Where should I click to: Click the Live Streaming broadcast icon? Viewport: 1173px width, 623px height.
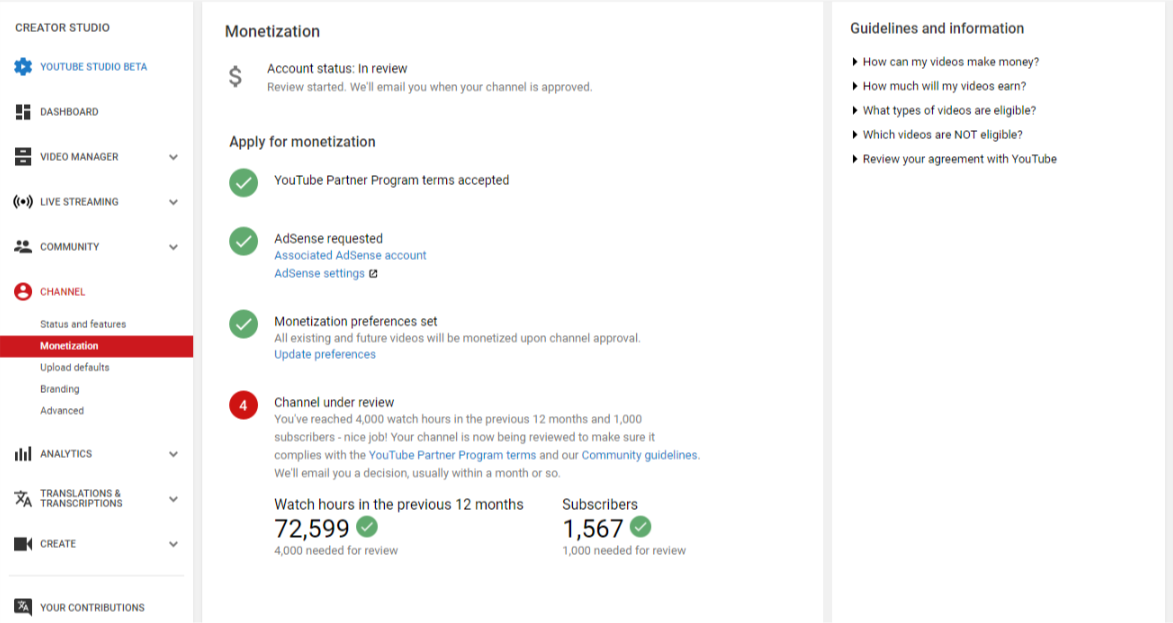point(23,202)
